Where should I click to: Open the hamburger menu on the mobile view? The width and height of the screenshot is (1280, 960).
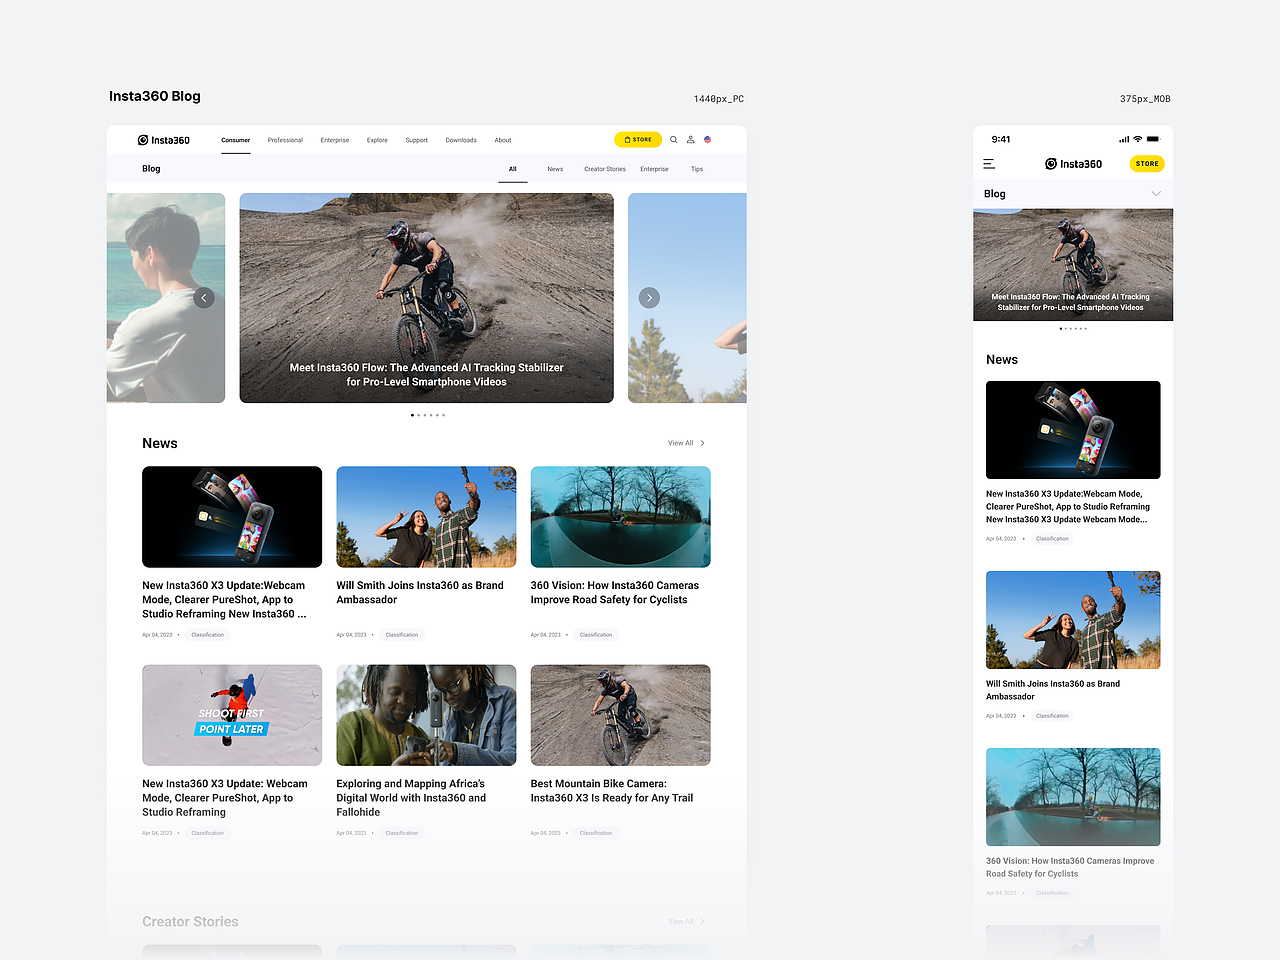988,163
